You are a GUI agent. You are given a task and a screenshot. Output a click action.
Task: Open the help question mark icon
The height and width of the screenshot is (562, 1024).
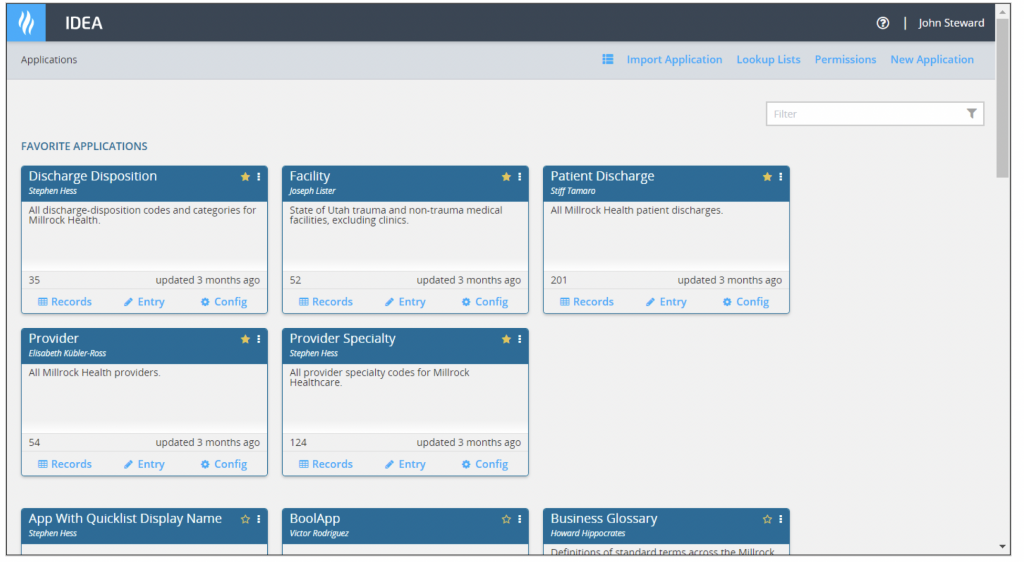click(x=882, y=23)
